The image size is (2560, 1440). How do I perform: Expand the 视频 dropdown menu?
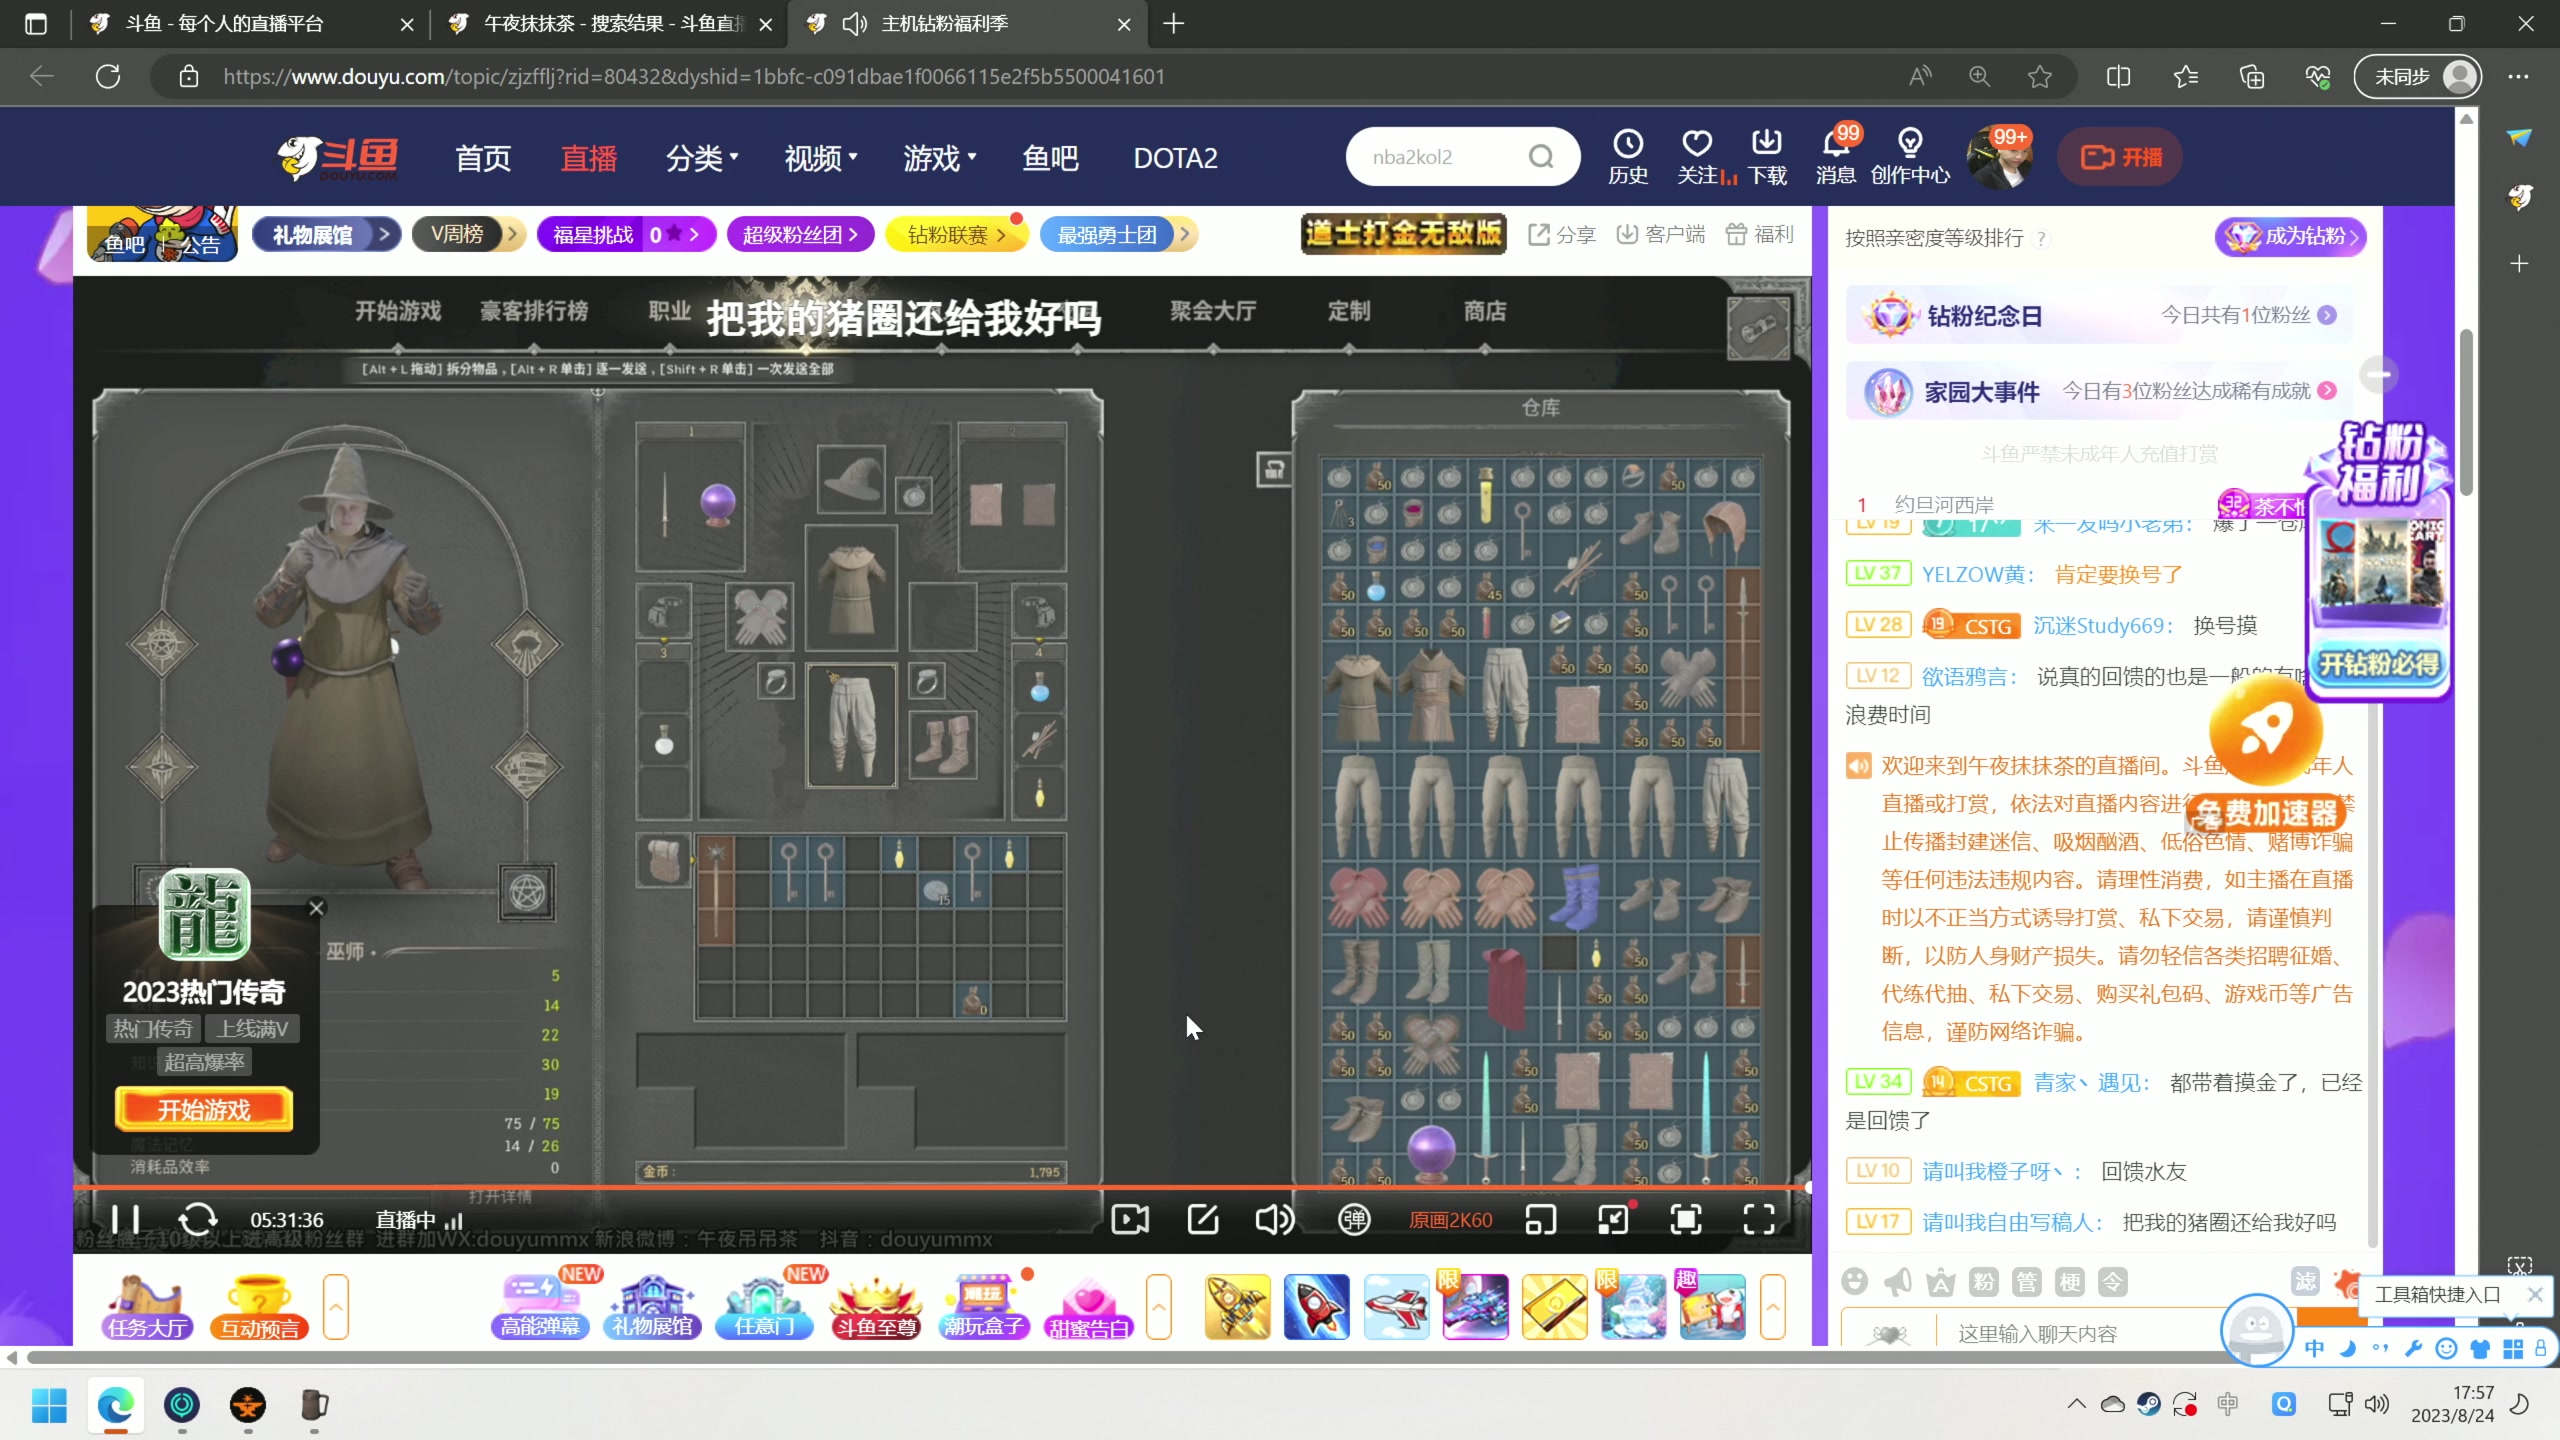[x=821, y=158]
